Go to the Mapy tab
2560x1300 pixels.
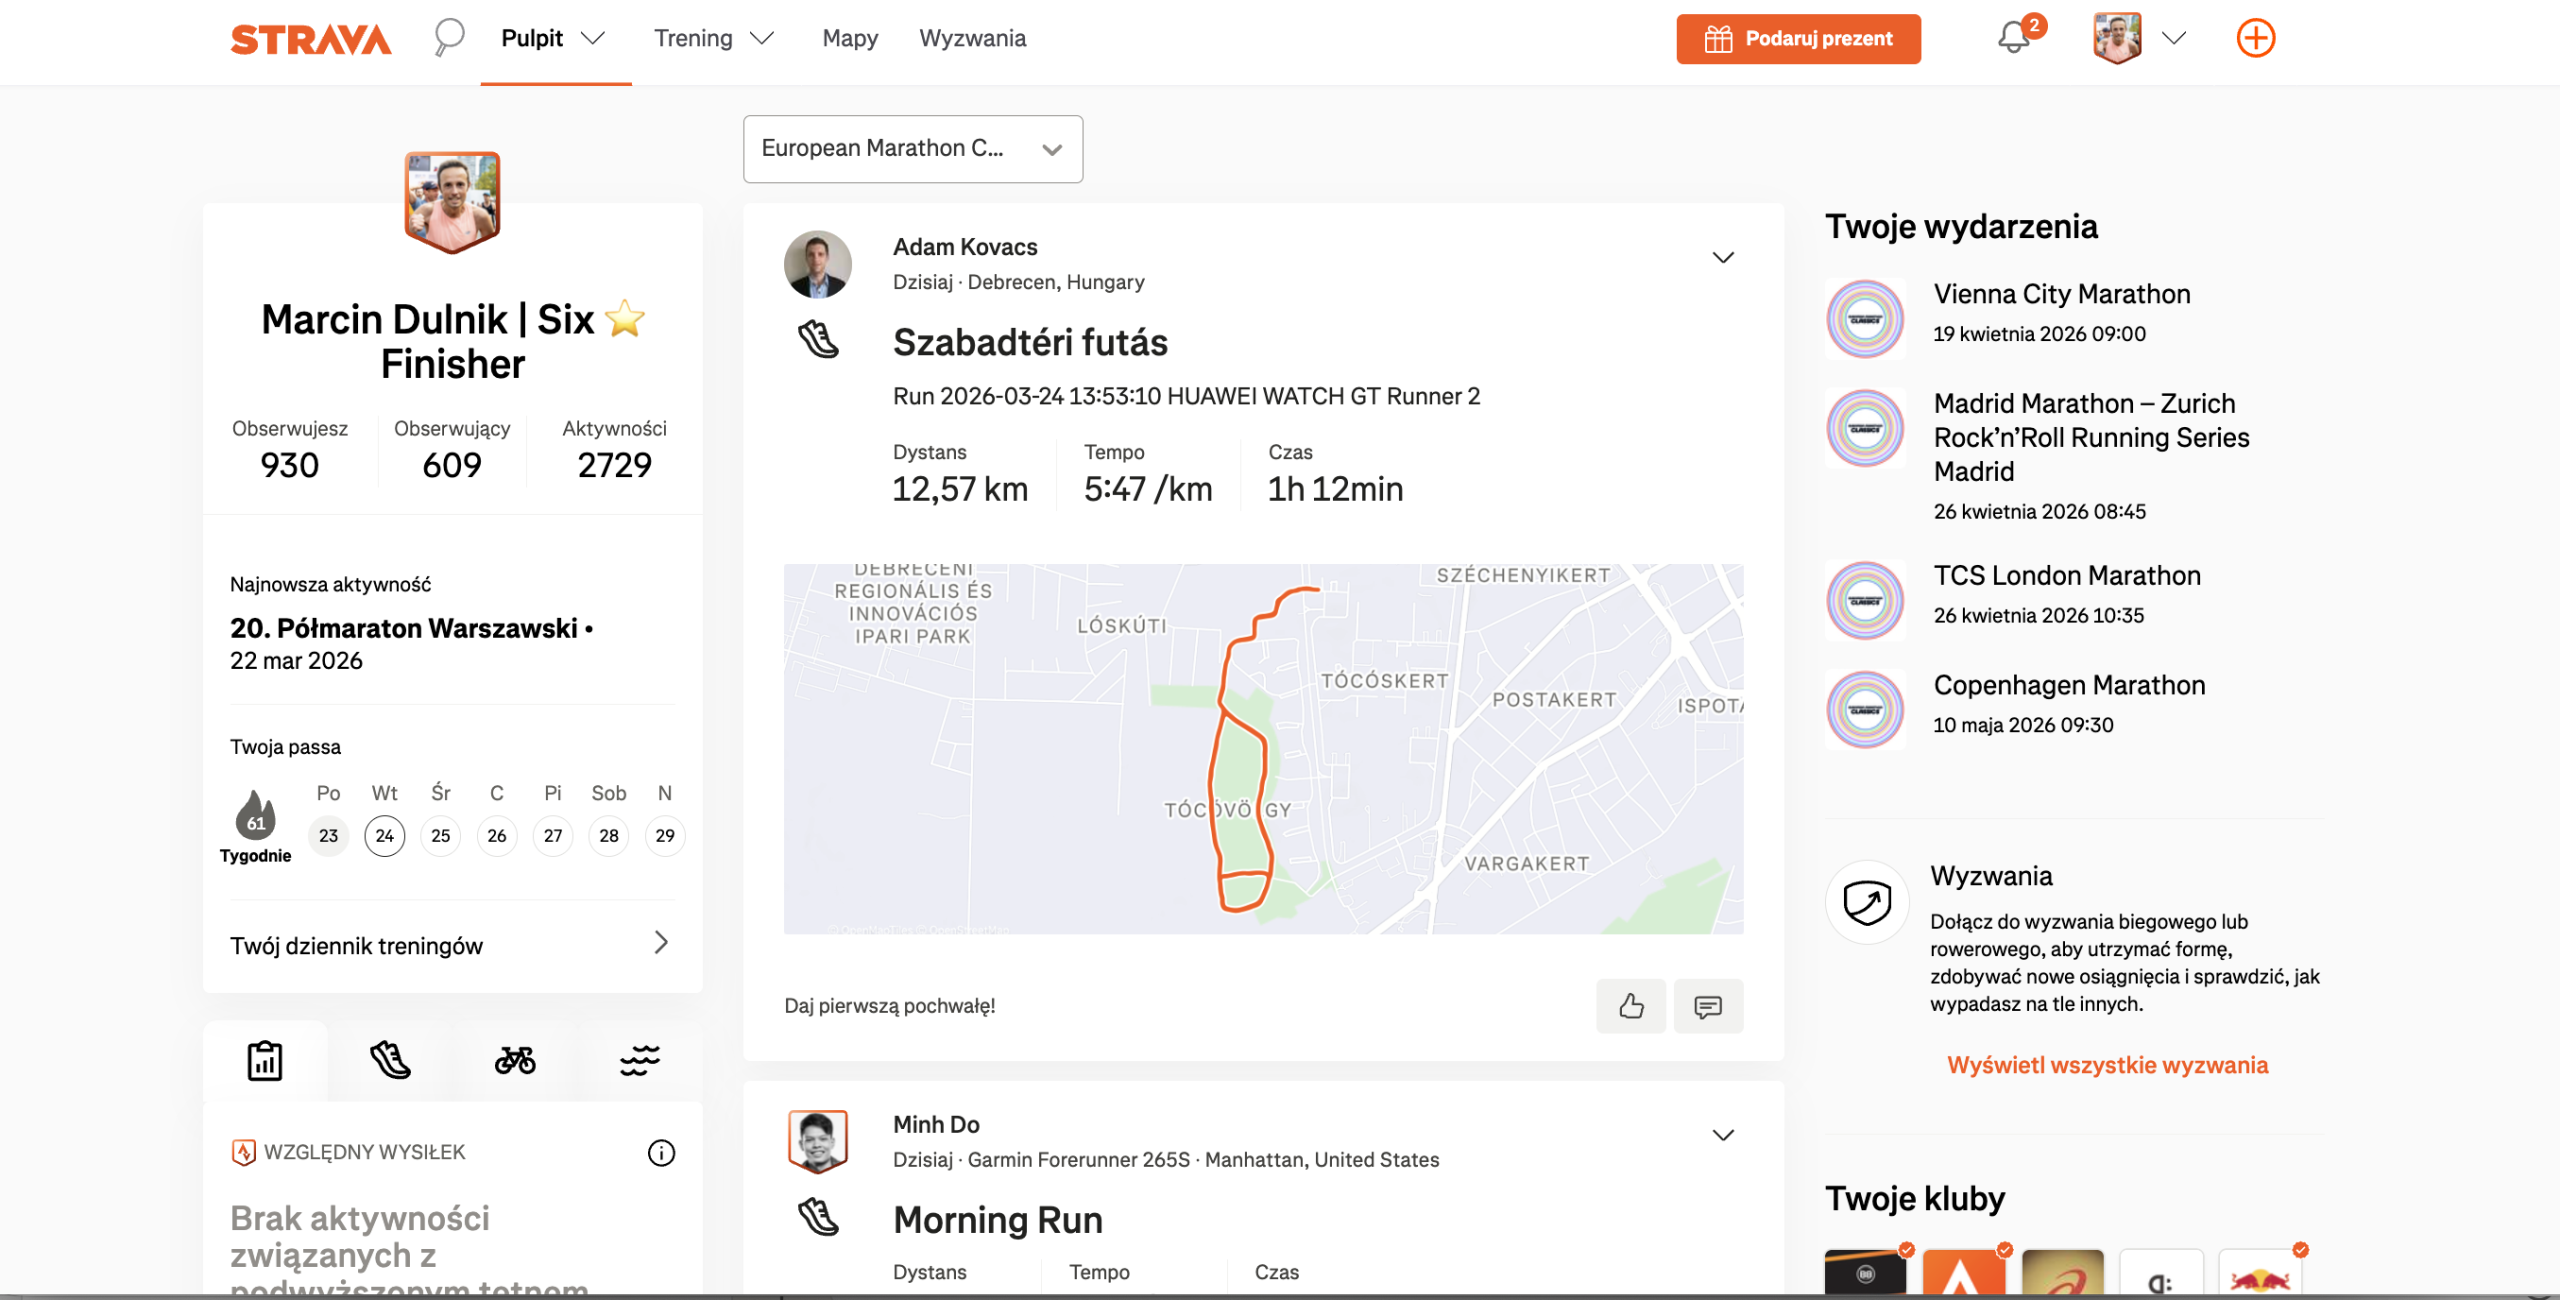click(850, 38)
